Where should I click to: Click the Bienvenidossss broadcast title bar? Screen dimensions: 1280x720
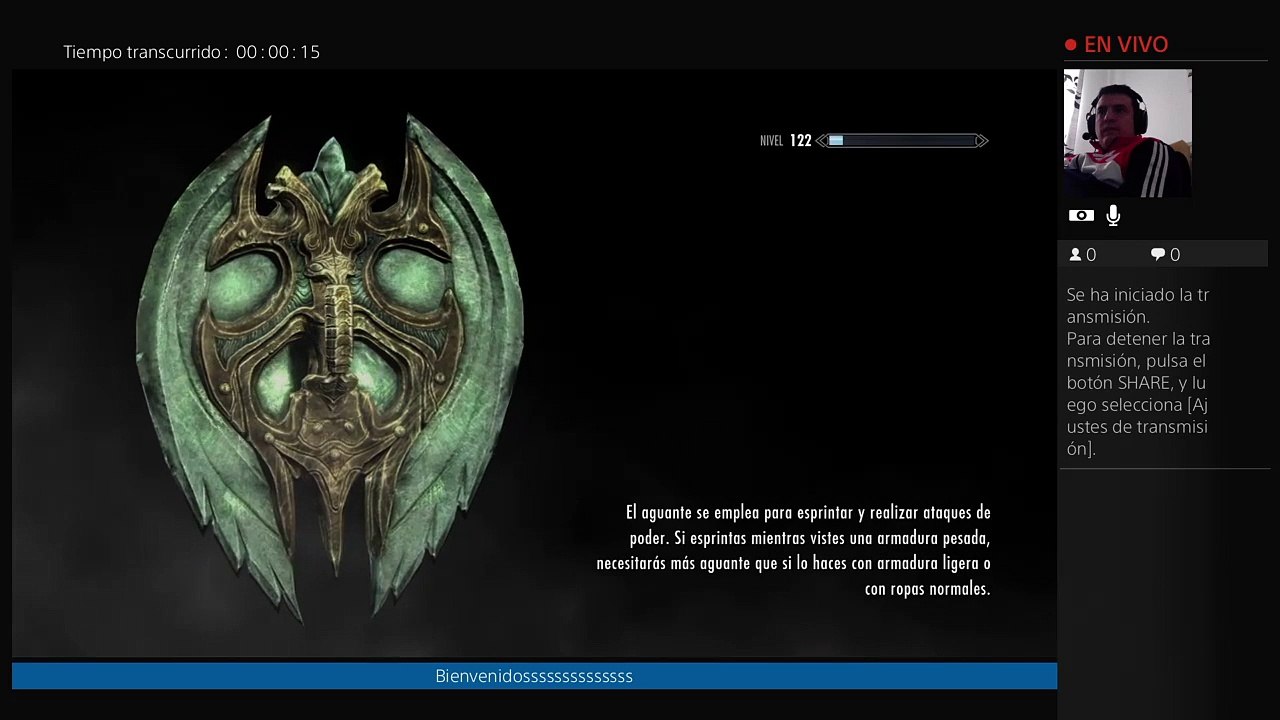[x=534, y=676]
